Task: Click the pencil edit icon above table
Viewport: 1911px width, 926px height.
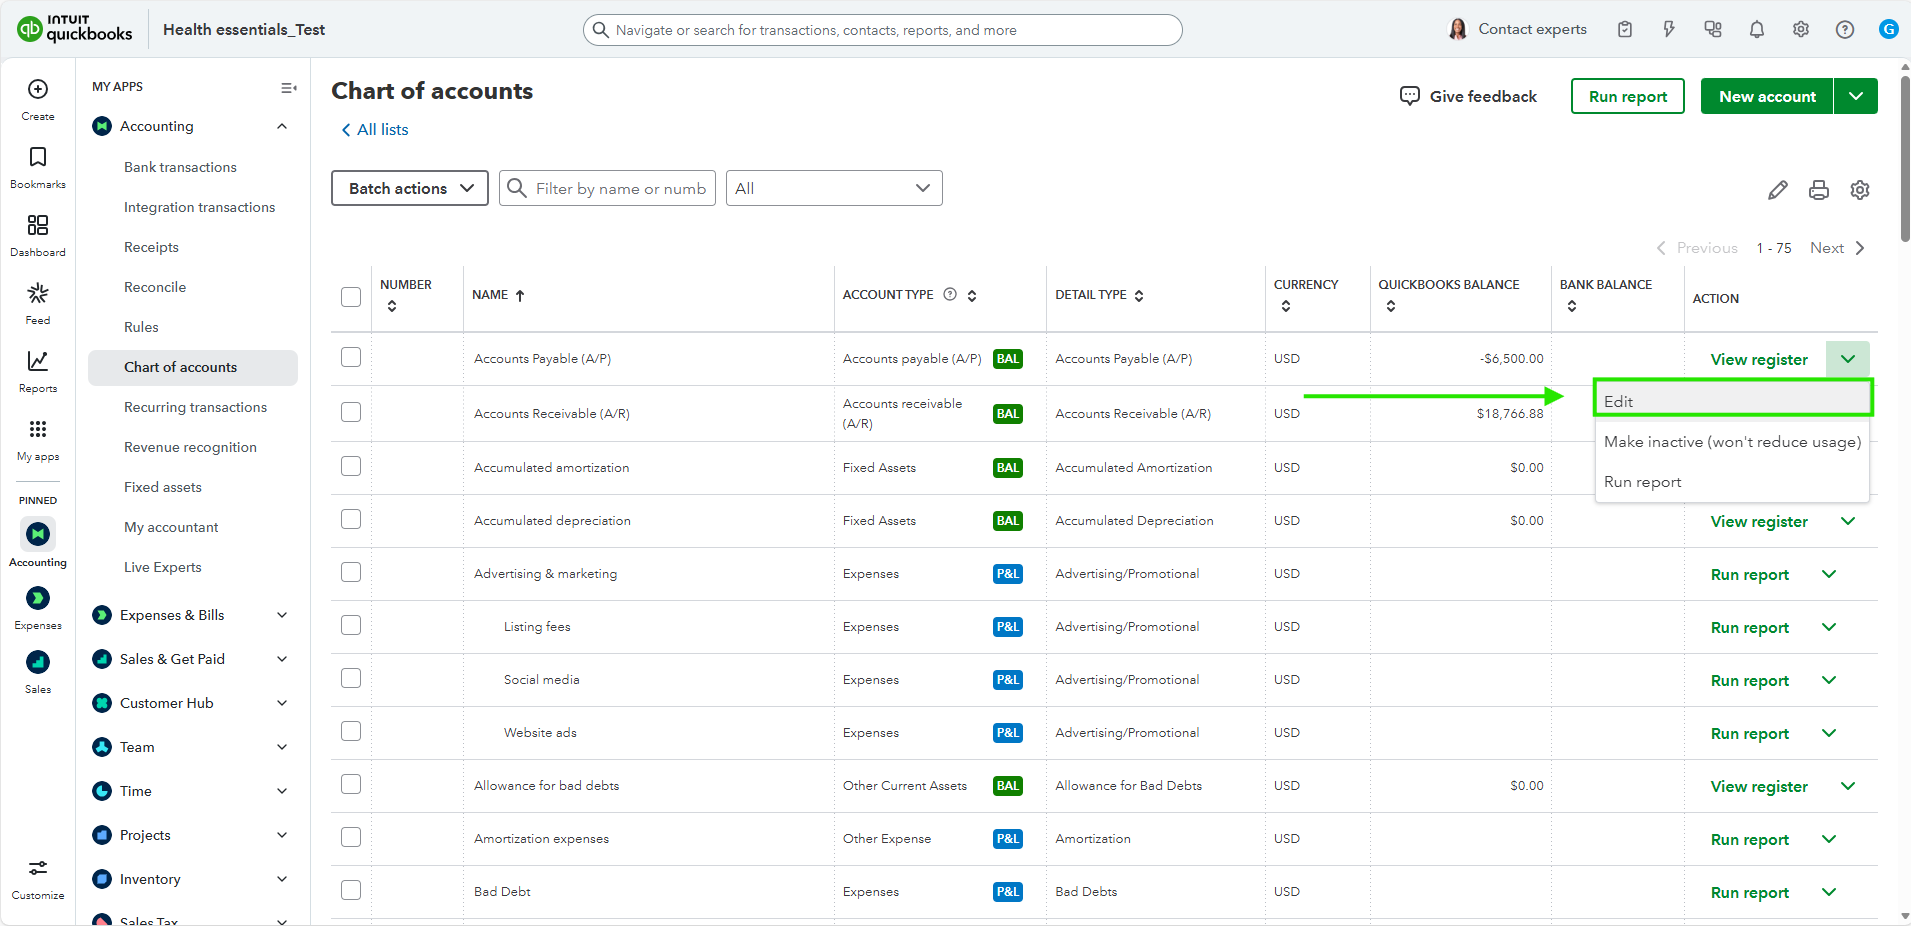Action: pos(1777,190)
